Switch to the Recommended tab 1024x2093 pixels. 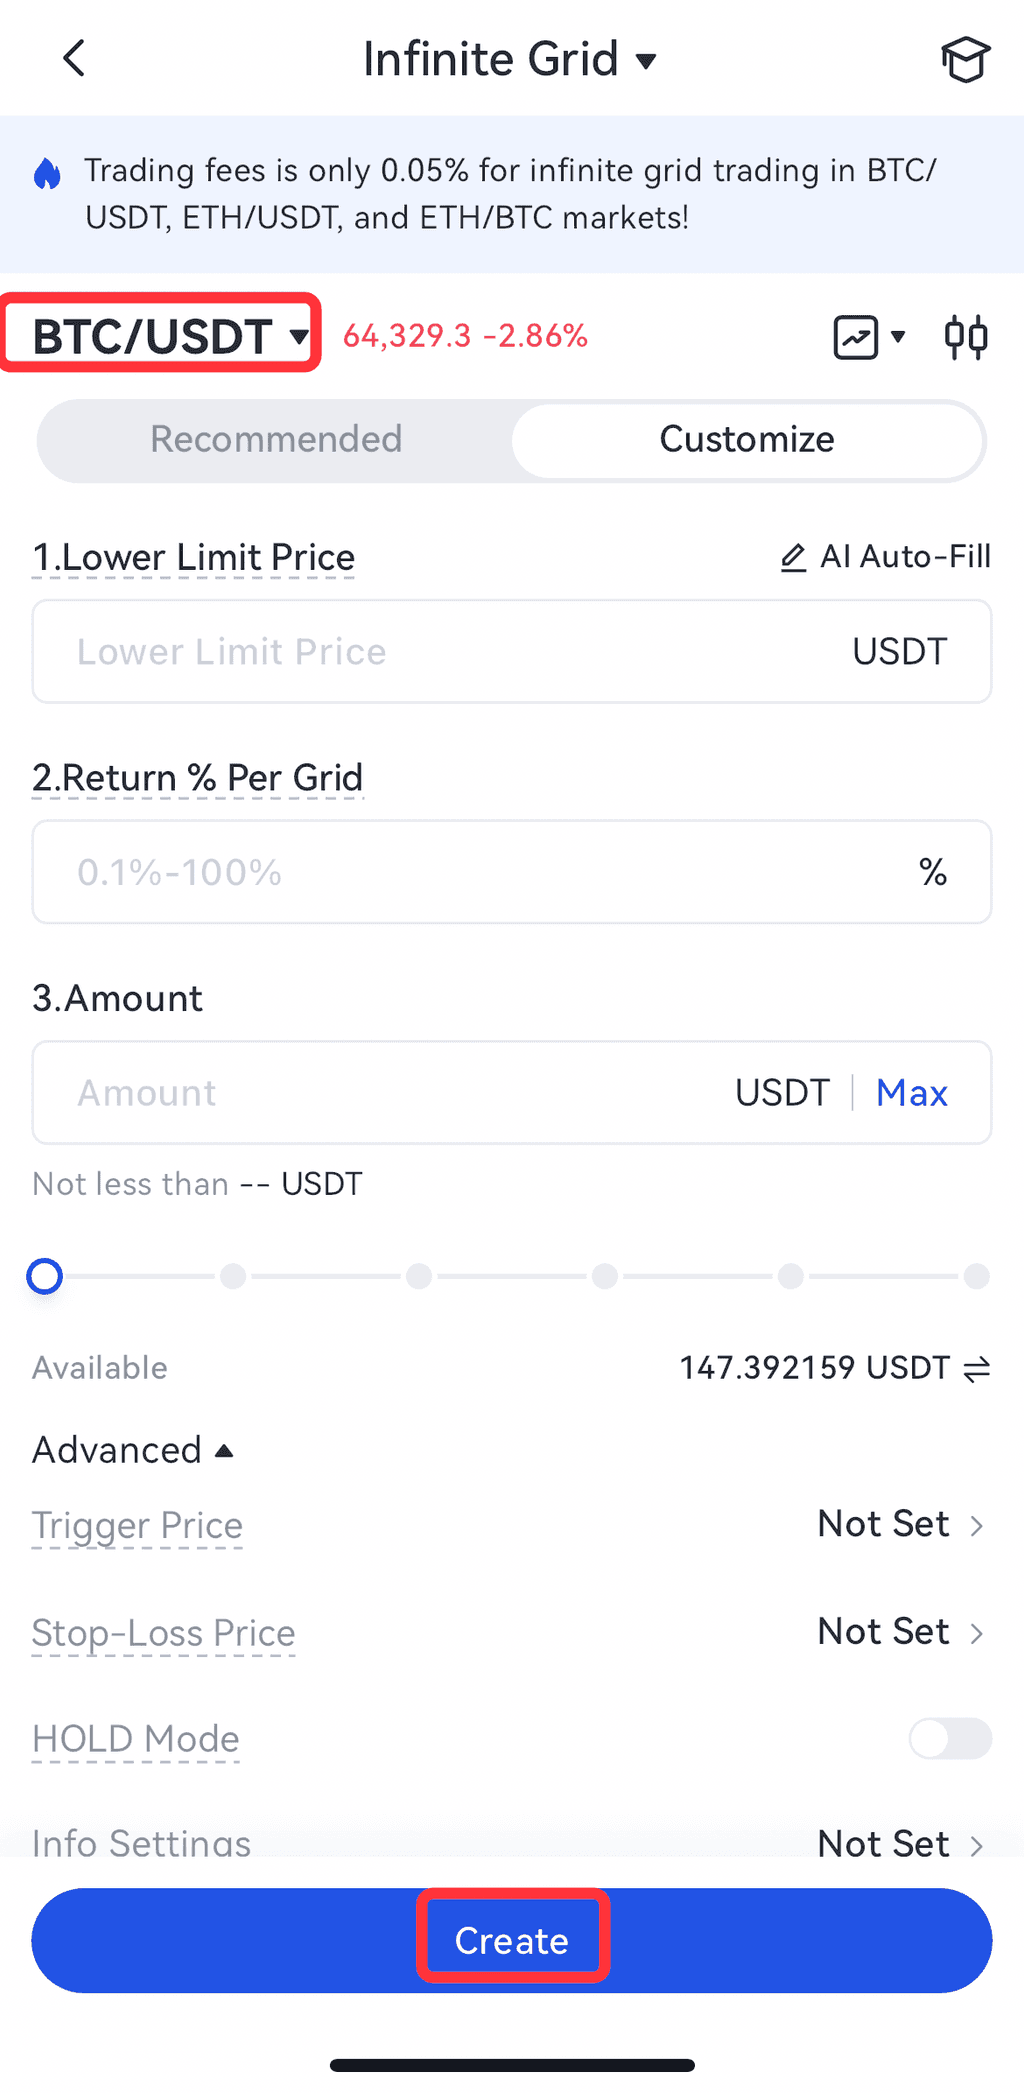click(x=276, y=440)
